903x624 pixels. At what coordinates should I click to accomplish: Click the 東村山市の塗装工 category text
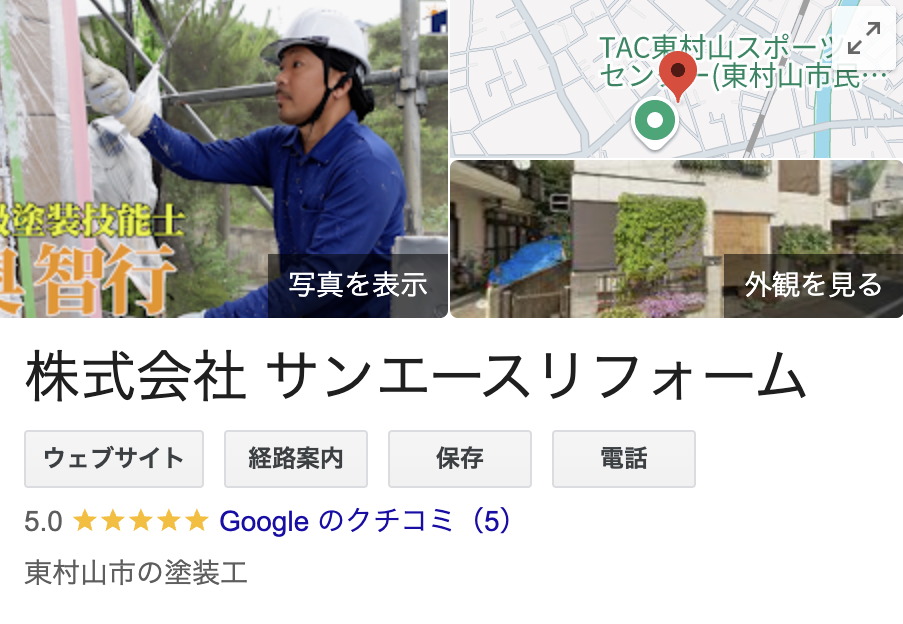click(x=136, y=573)
